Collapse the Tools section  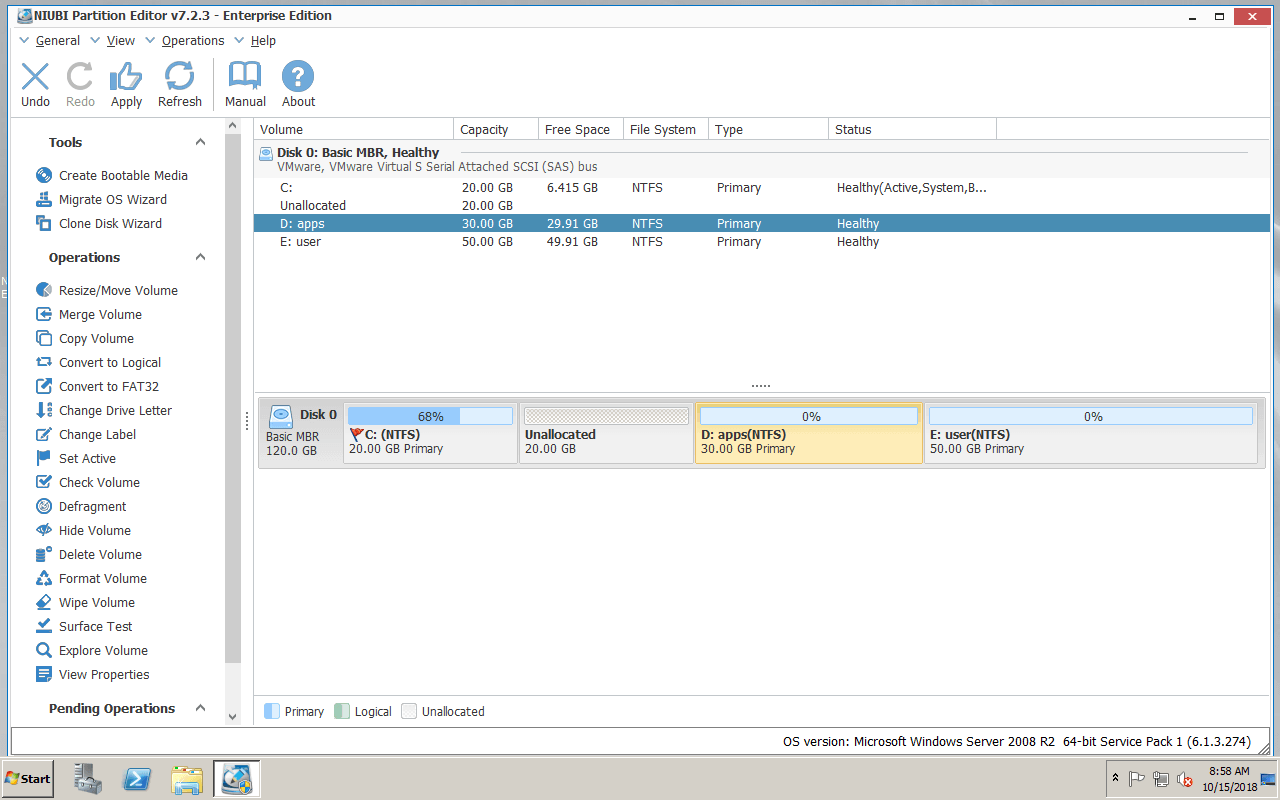pos(200,142)
